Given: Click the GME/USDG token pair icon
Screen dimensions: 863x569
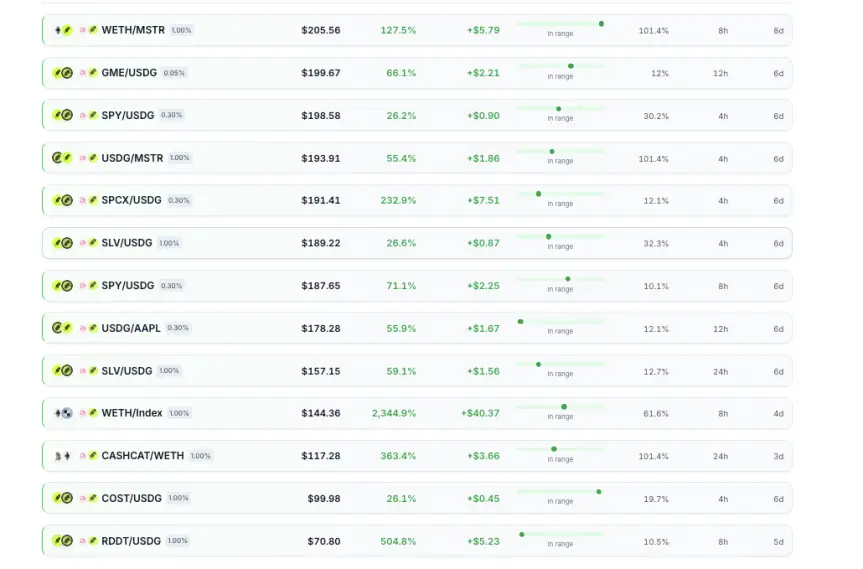Looking at the screenshot, I should 63,73.
